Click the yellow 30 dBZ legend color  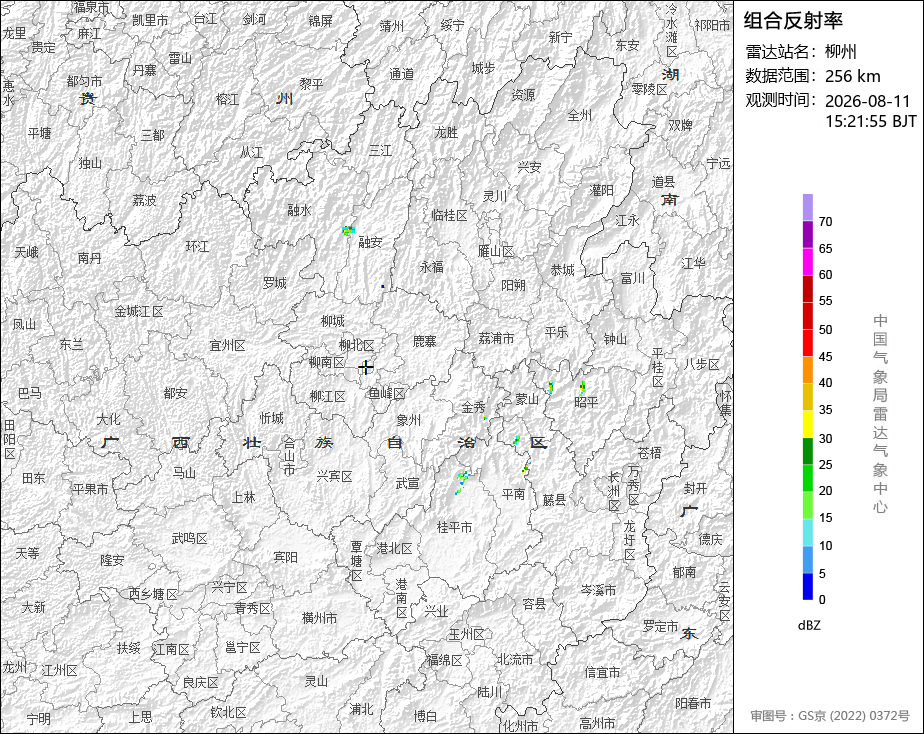coord(808,424)
